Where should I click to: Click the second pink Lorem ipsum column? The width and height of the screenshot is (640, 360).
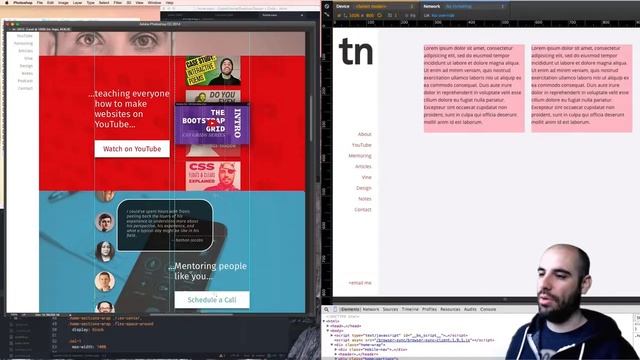point(582,88)
